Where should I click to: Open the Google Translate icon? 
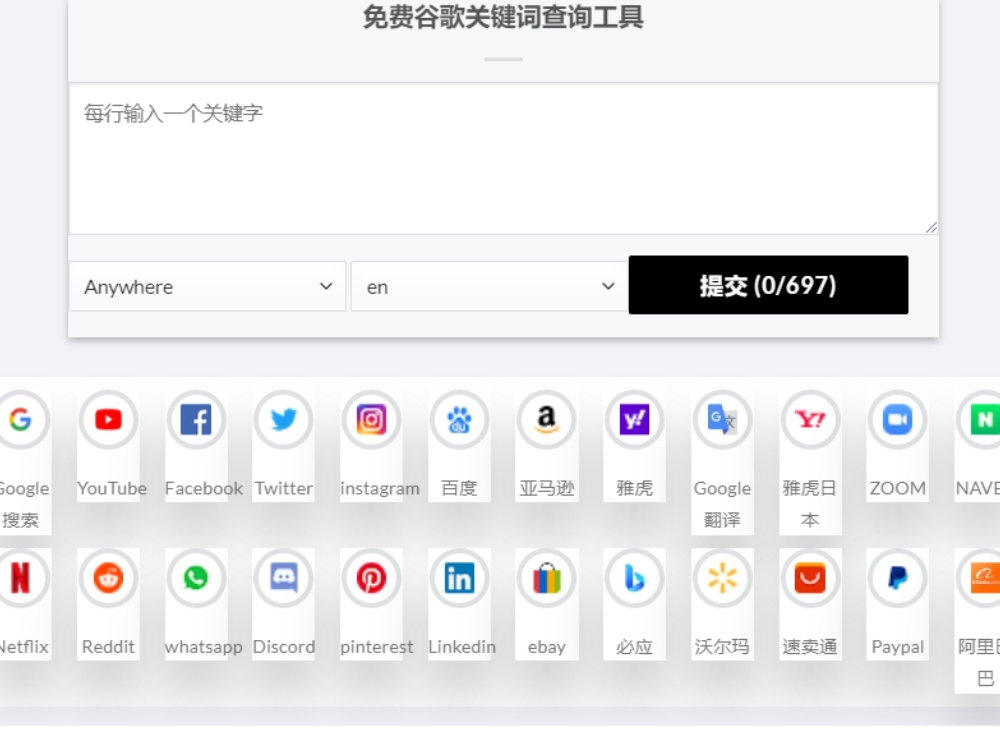point(722,420)
